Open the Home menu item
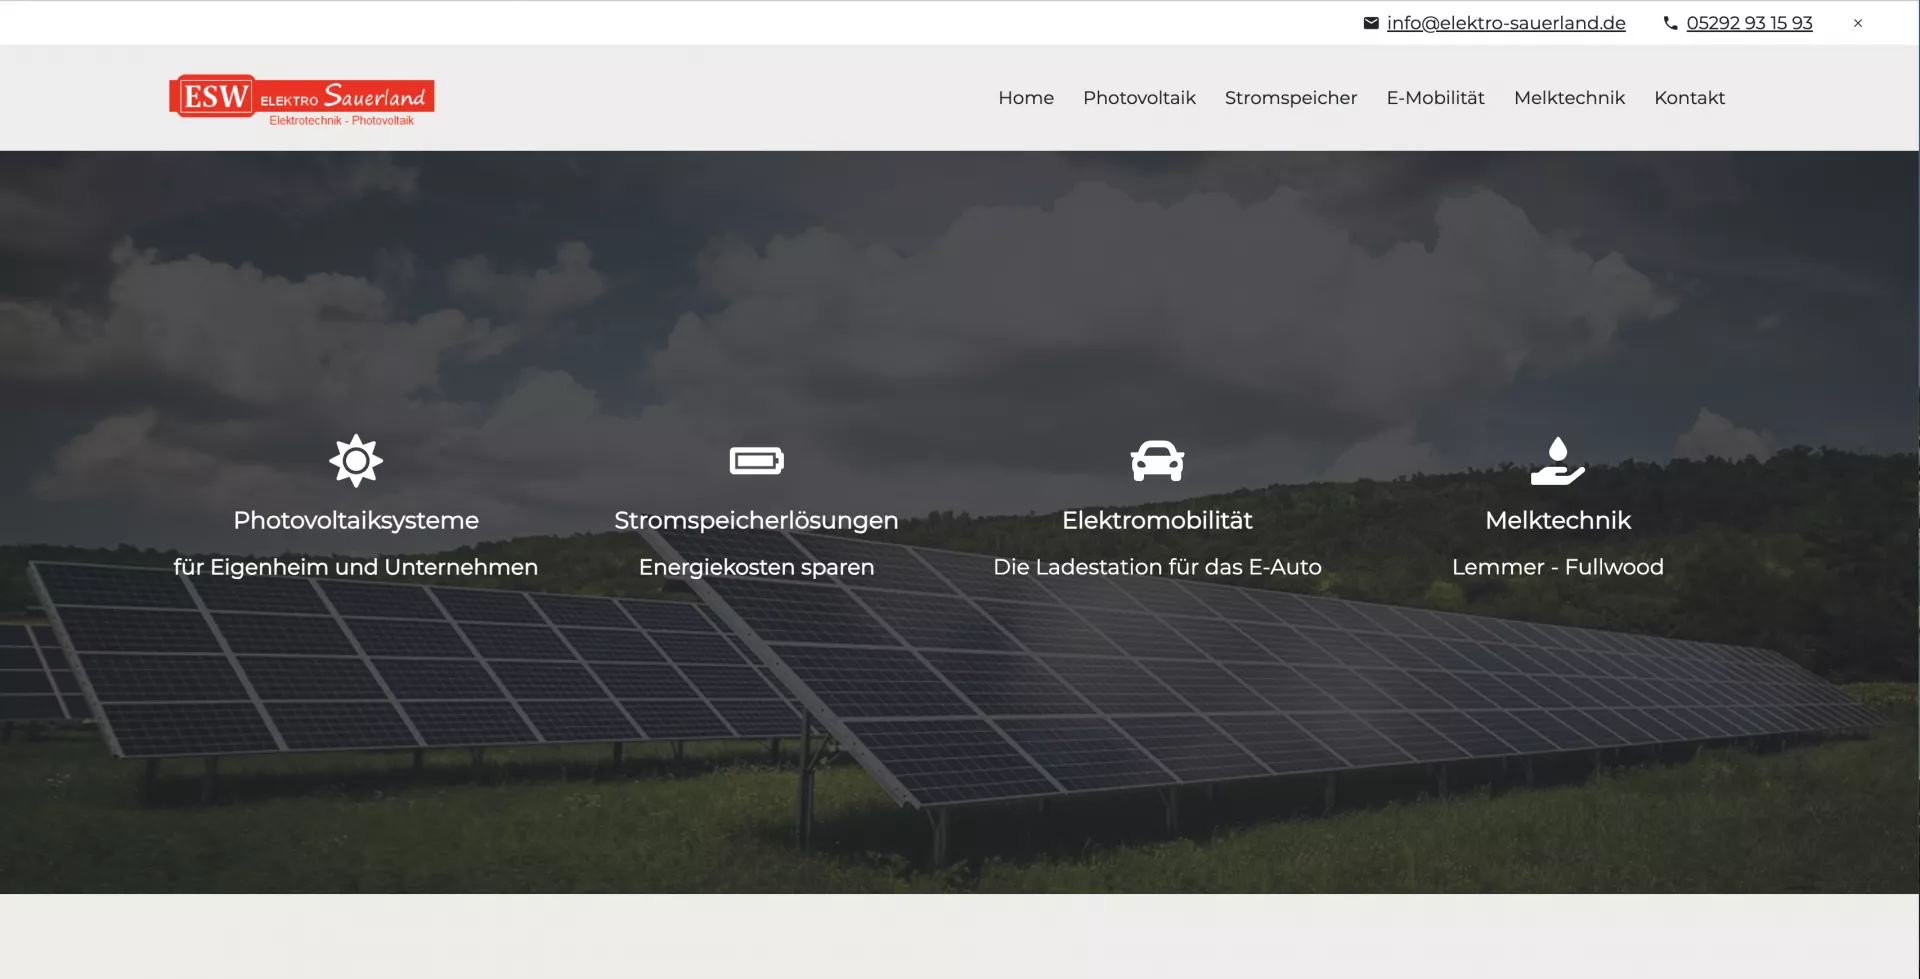The image size is (1920, 979). pos(1025,98)
